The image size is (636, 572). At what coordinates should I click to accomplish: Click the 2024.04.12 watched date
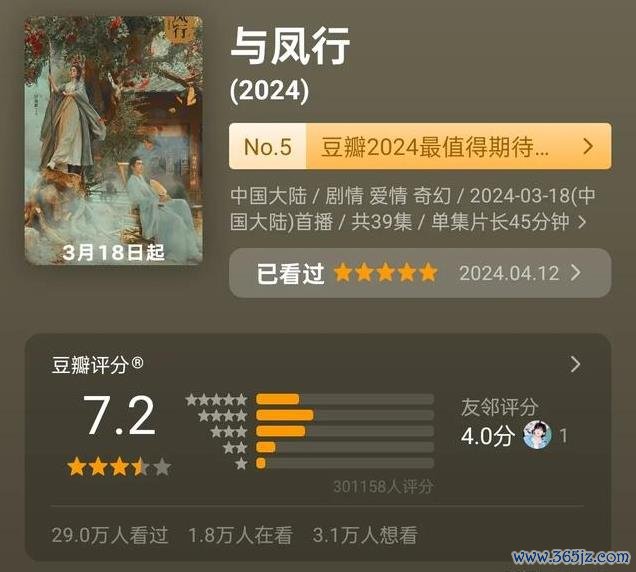pos(509,273)
